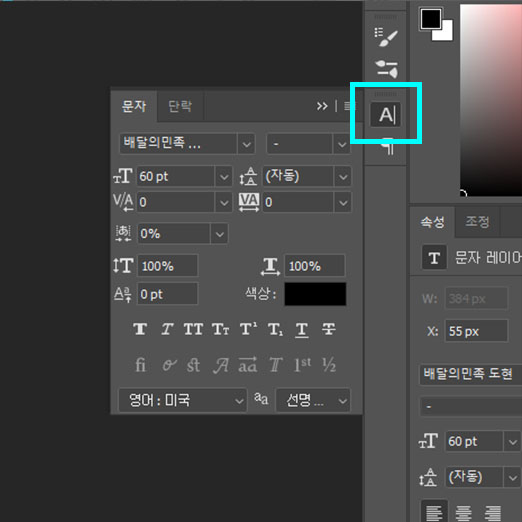
Task: Toggle the Character panel icon
Action: tap(386, 115)
